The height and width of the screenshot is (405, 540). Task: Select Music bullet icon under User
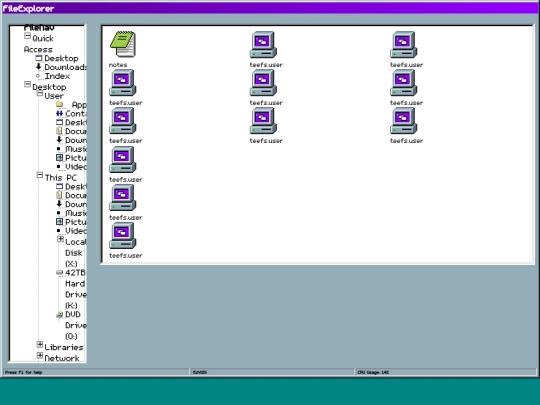[59, 149]
